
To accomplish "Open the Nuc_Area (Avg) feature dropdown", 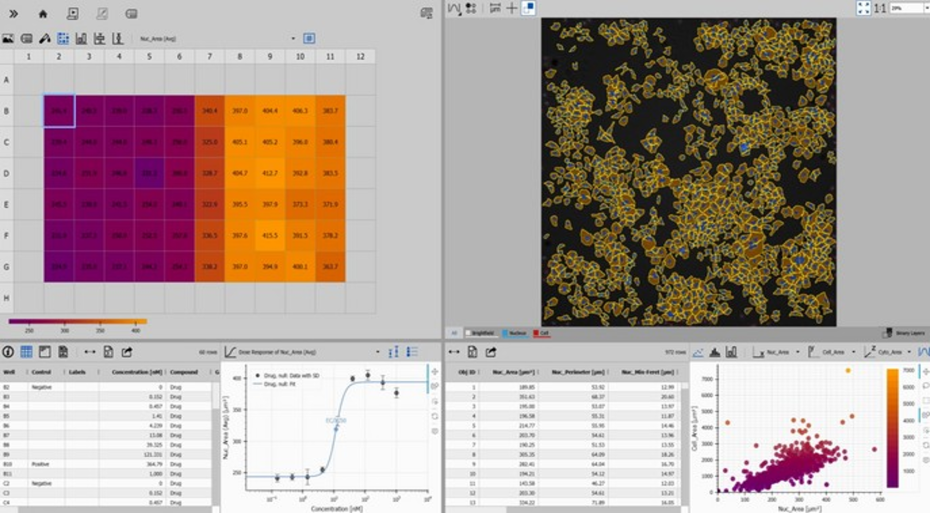I will point(216,39).
